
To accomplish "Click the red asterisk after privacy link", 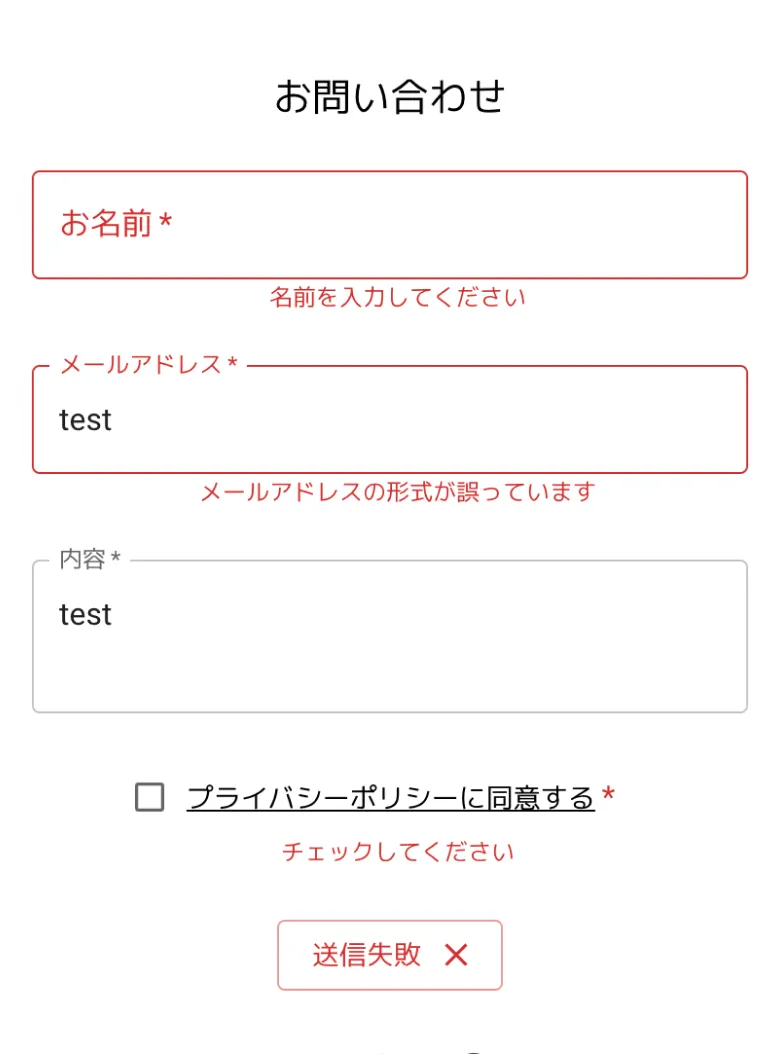I will [609, 793].
